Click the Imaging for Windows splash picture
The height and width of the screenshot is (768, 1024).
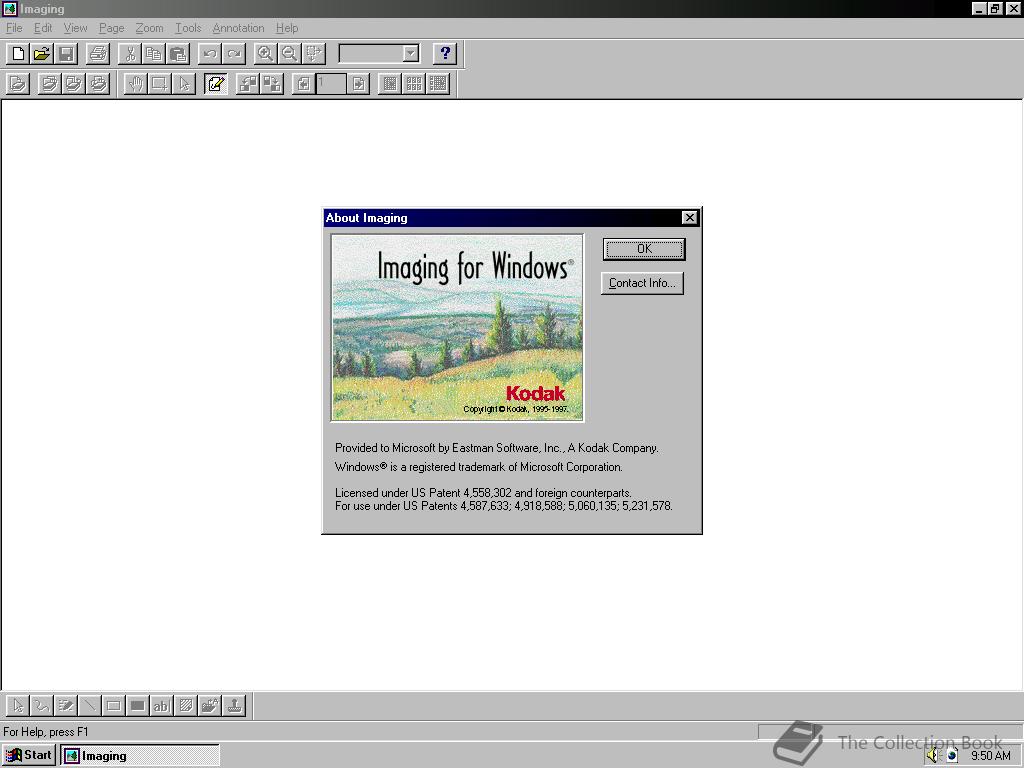(x=457, y=328)
